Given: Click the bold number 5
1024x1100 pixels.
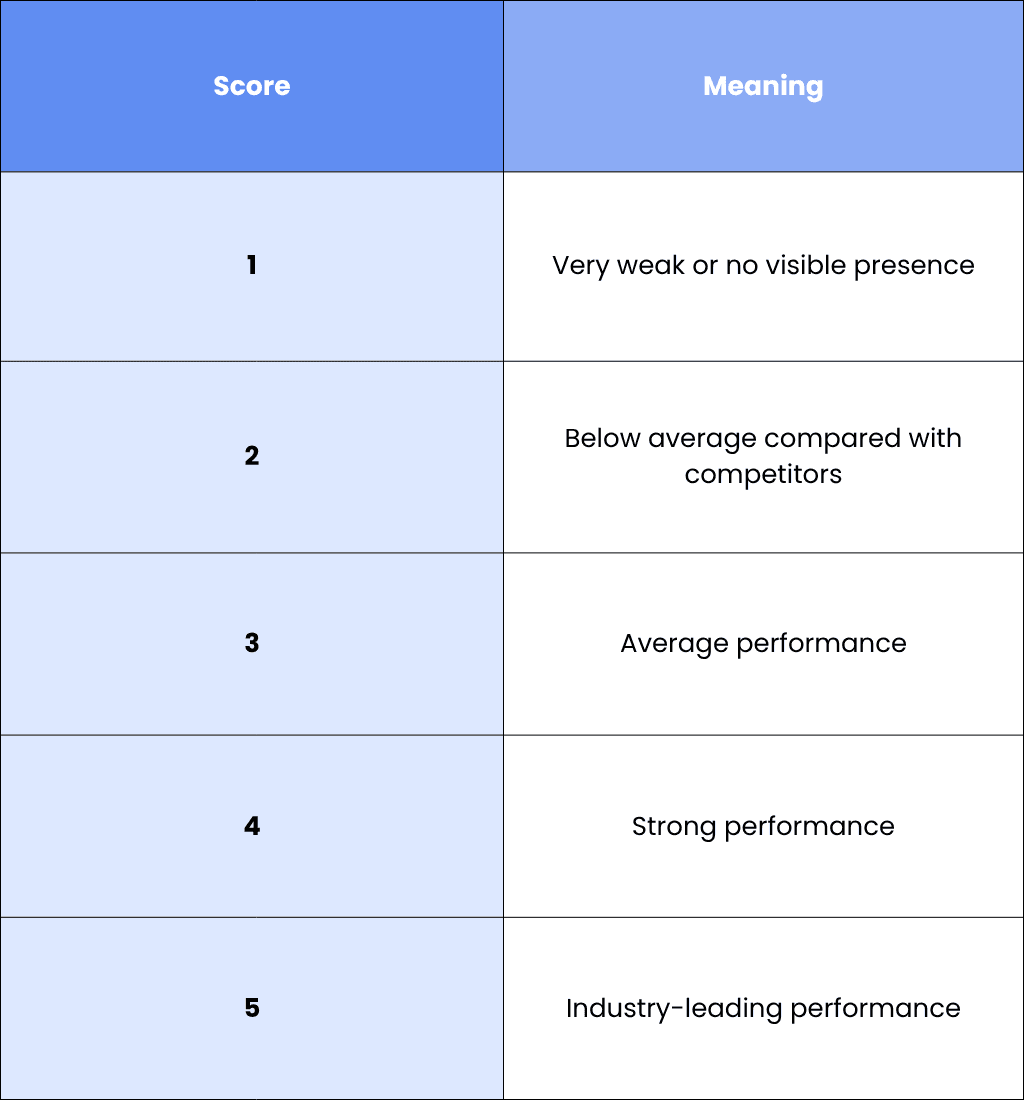Looking at the screenshot, I should coord(252,1008).
